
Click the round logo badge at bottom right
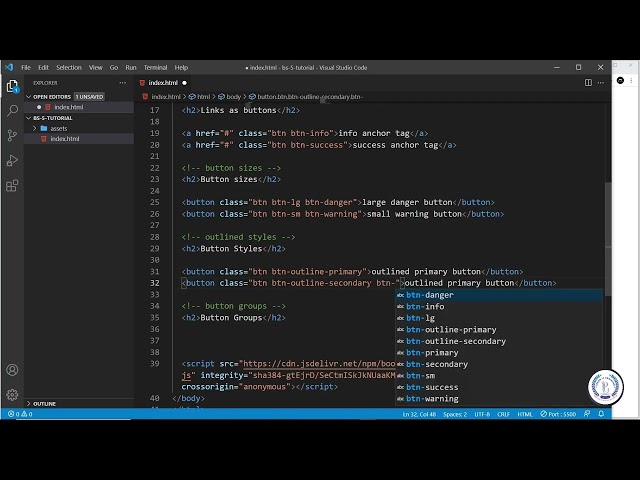(x=605, y=387)
